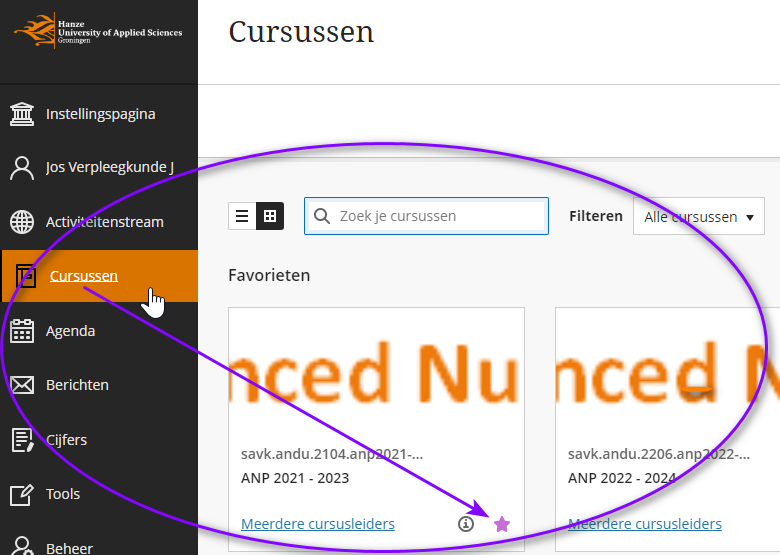Image resolution: width=780 pixels, height=555 pixels.
Task: Click ANP 2021 - 2023 course banner image
Action: tap(377, 372)
